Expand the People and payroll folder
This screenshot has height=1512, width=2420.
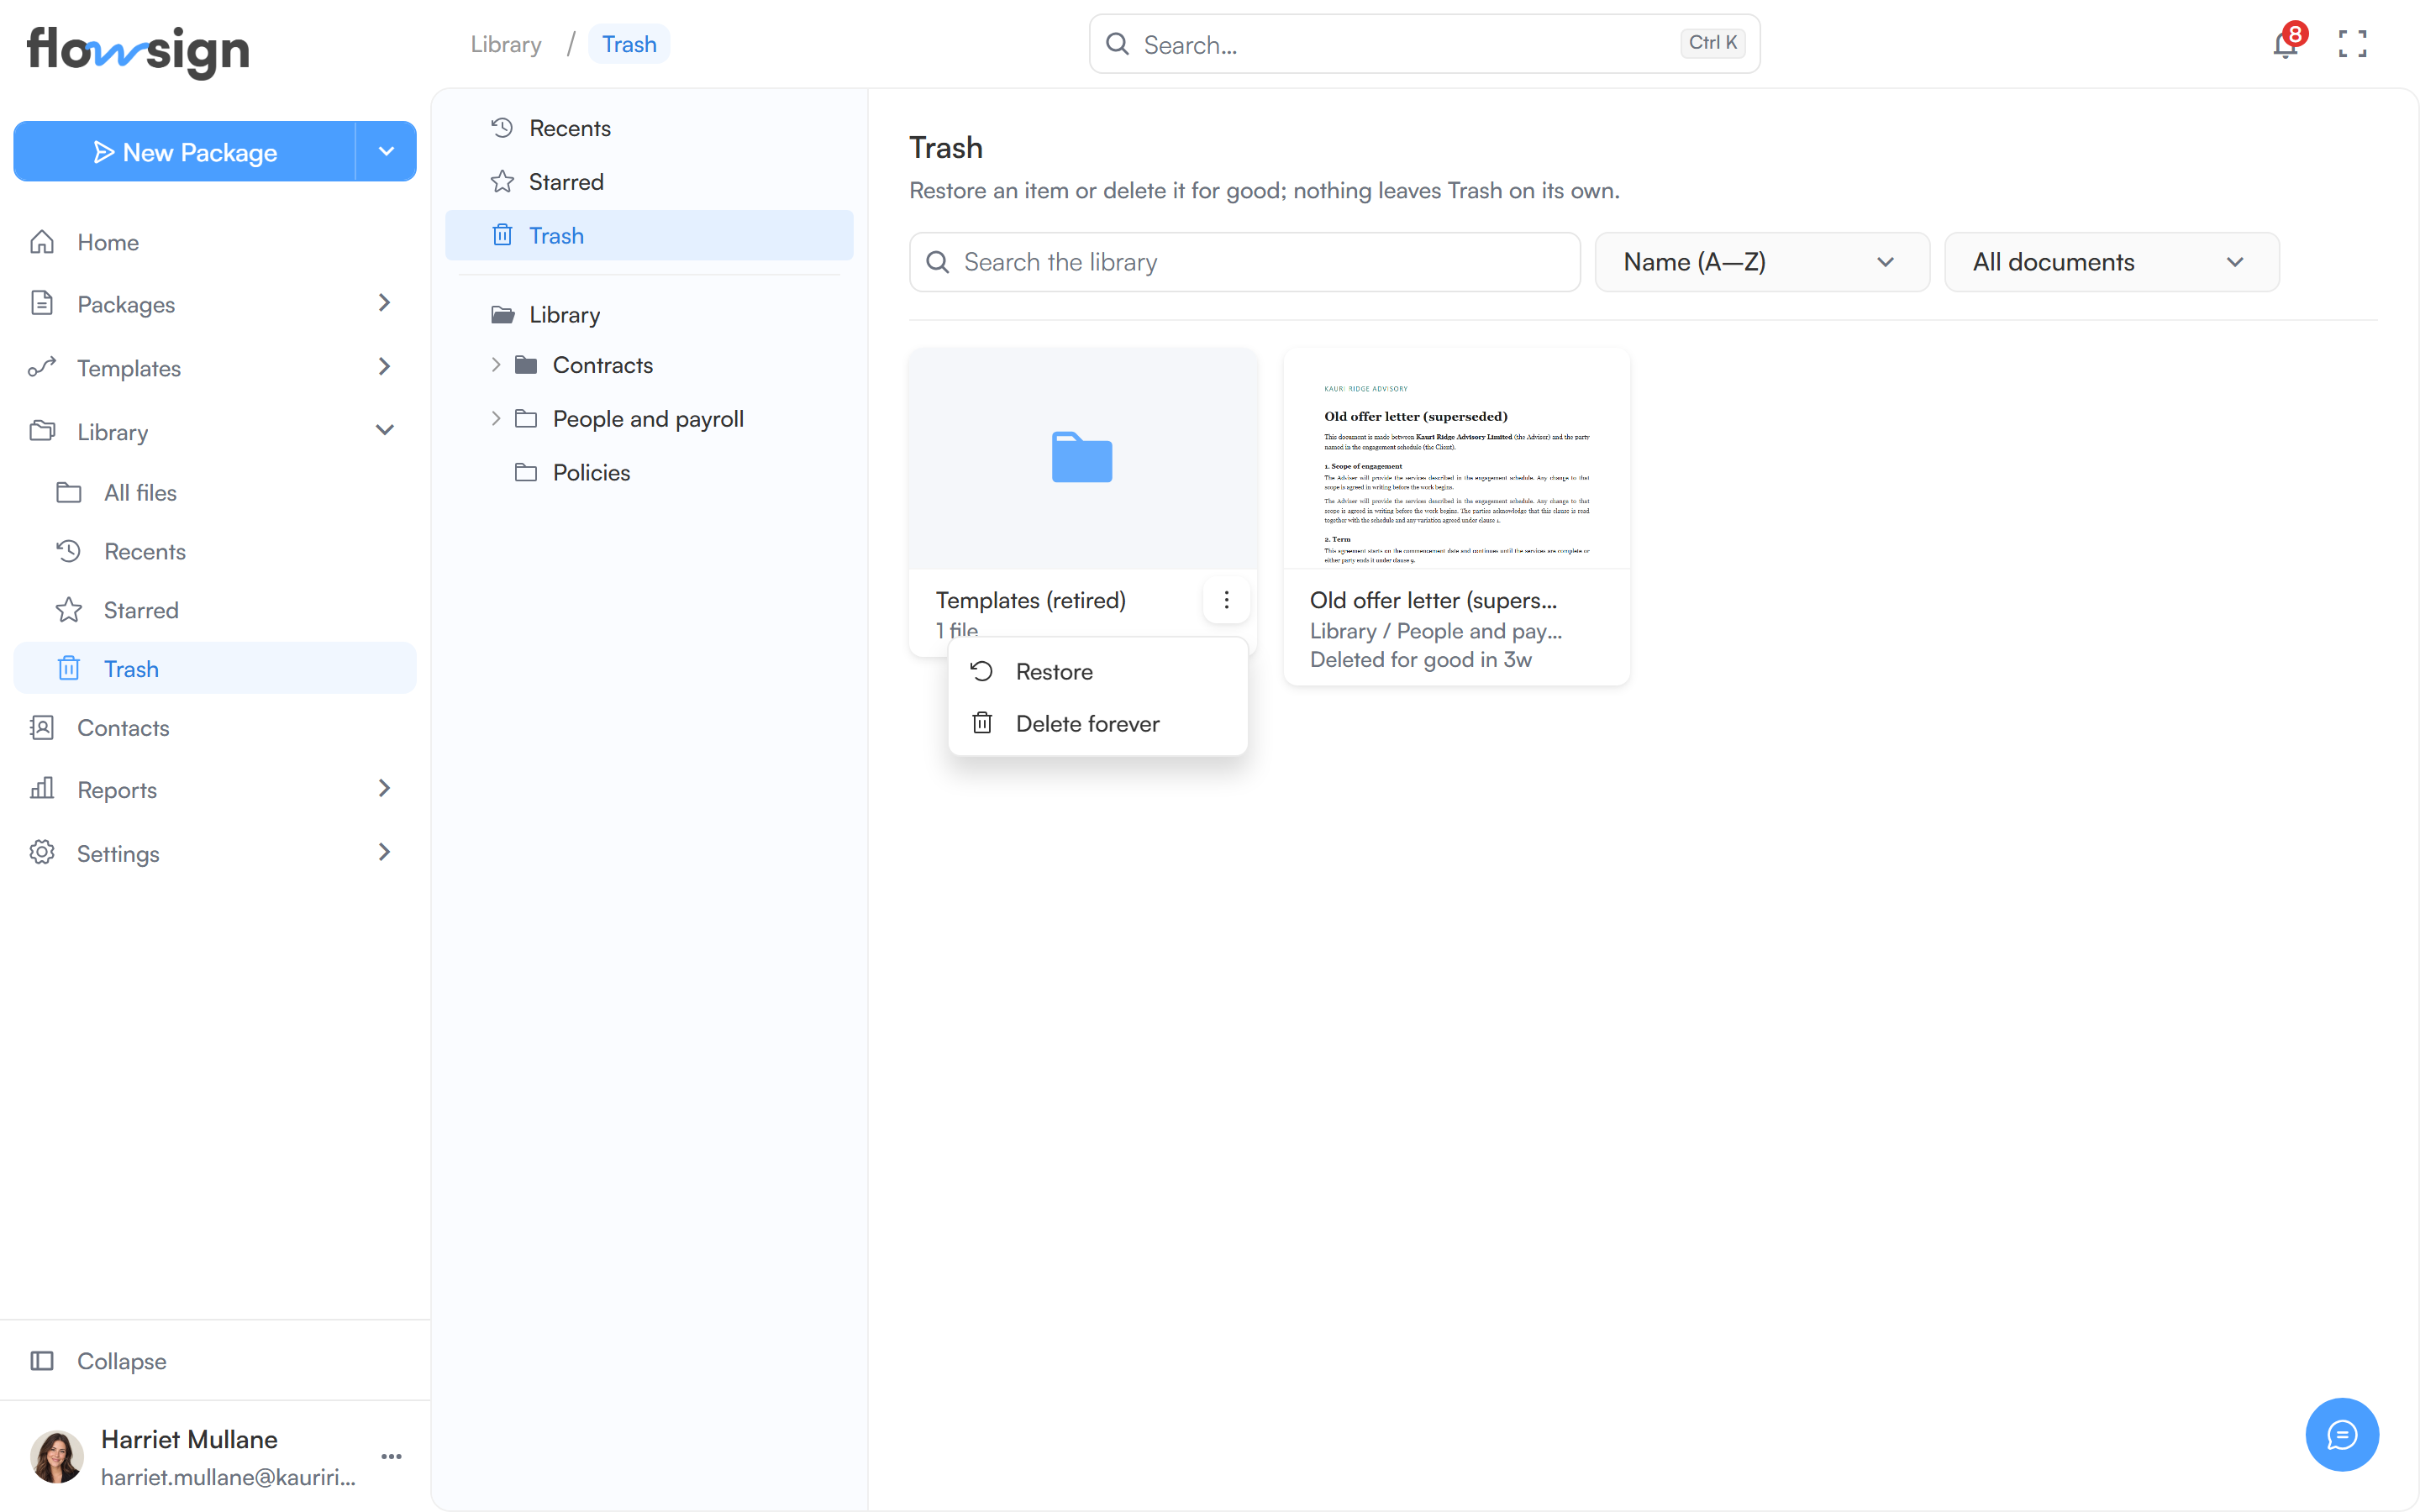tap(495, 418)
